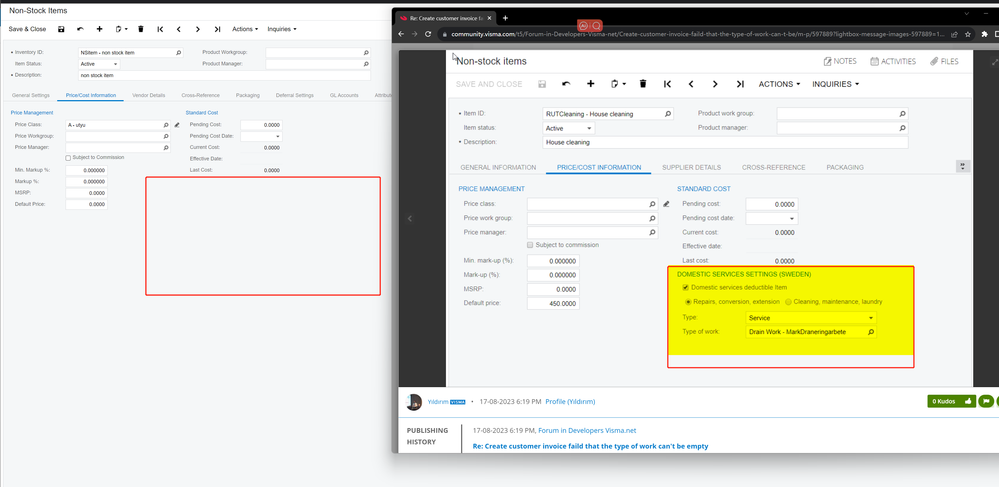Screen dimensions: 999x487
Task: Open ACTIONS dropdown in forum screenshot
Action: point(780,84)
